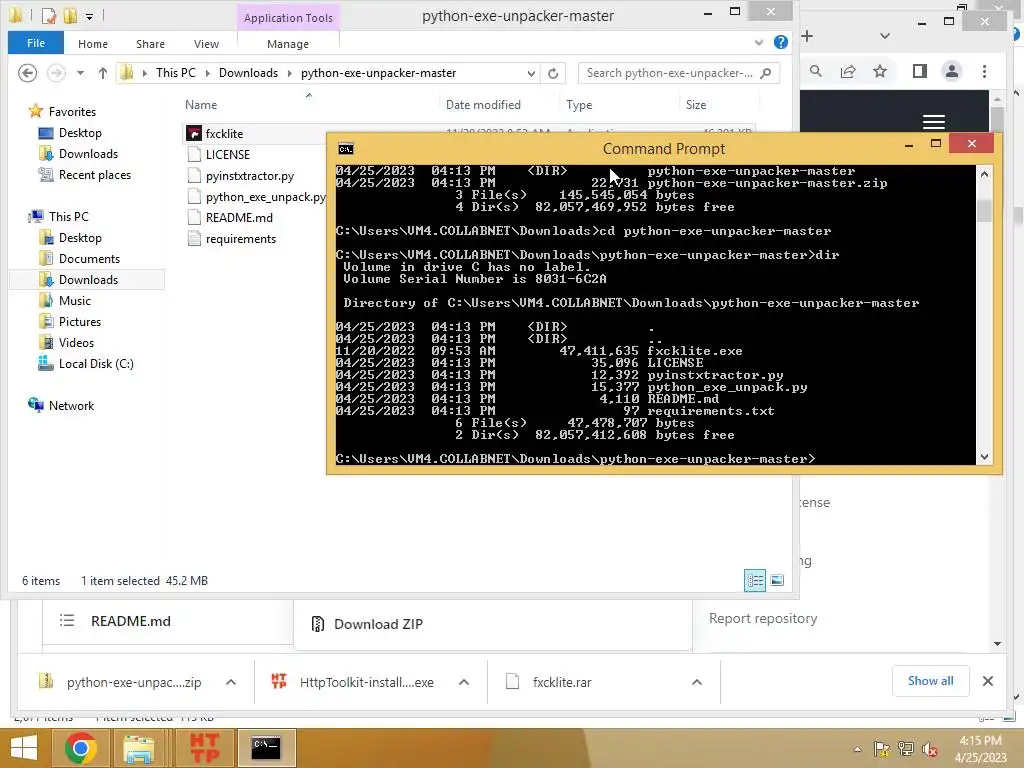Open the README.md outline list icon

click(67, 620)
